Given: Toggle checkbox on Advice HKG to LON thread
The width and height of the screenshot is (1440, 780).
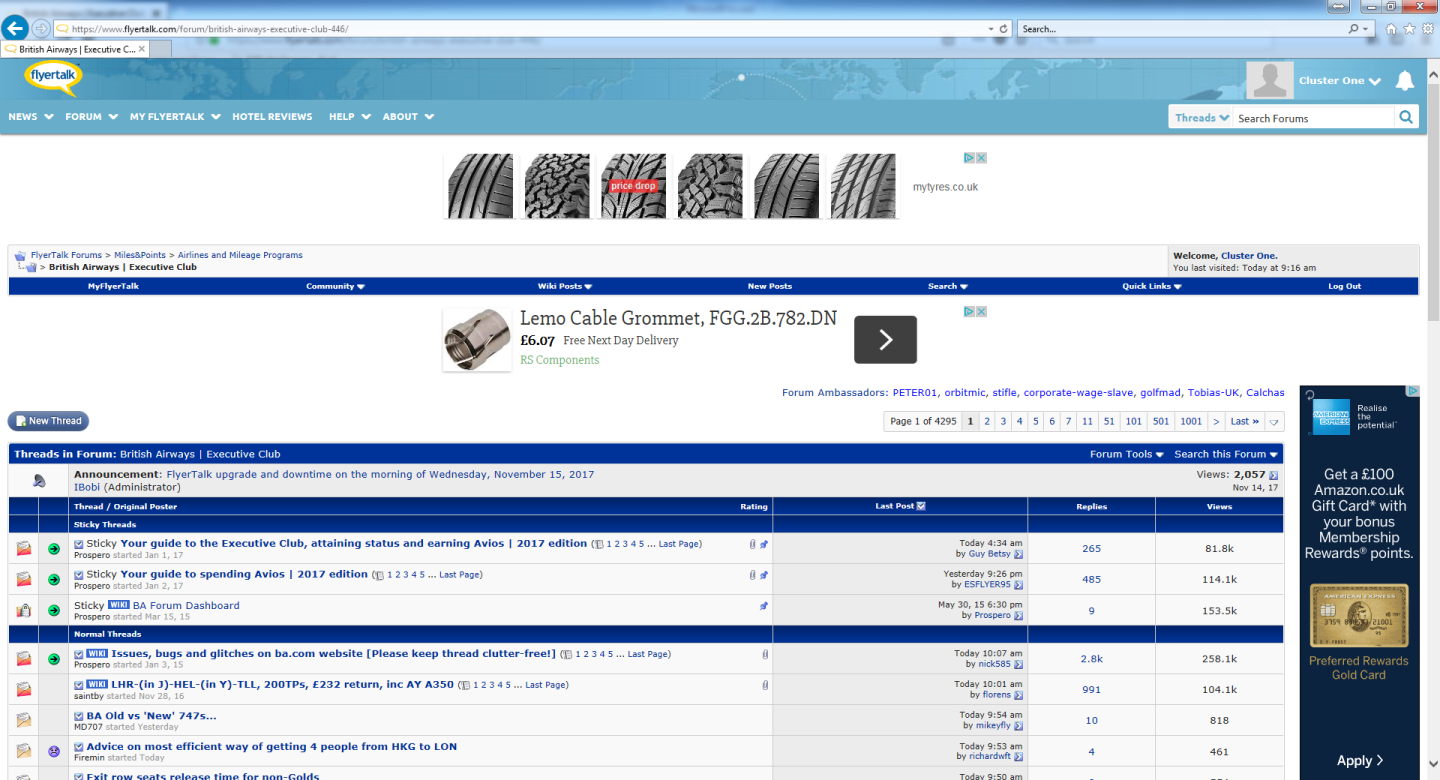Looking at the screenshot, I should [x=79, y=747].
